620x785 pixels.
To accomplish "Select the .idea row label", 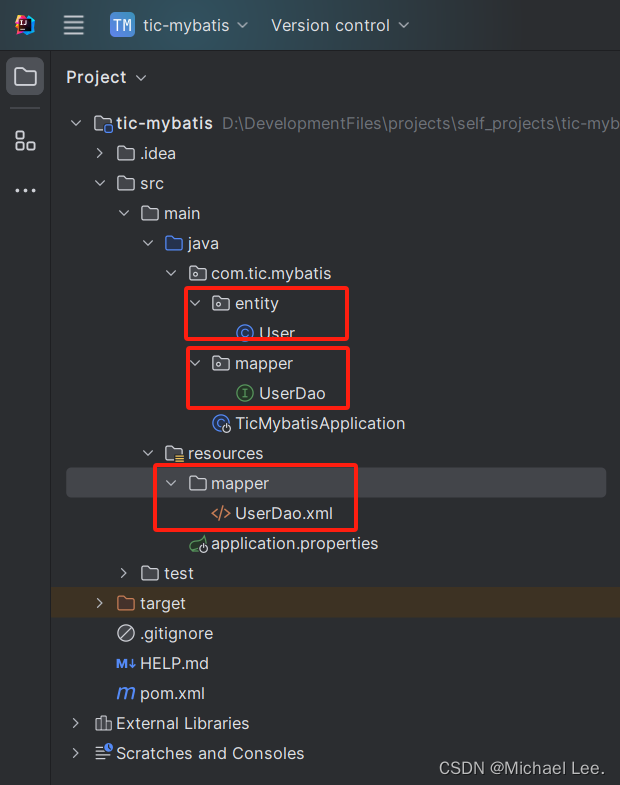I will 158,154.
